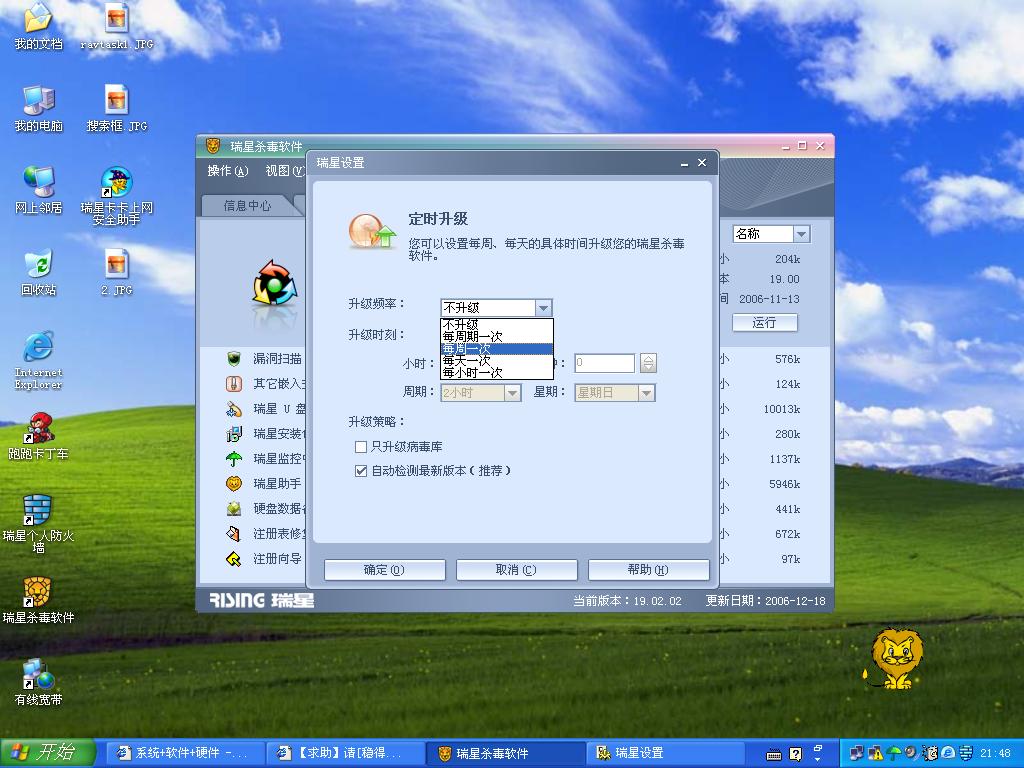The height and width of the screenshot is (768, 1024).
Task: Uncheck 自动检测最新版本(推荐) checkbox
Action: 360,471
